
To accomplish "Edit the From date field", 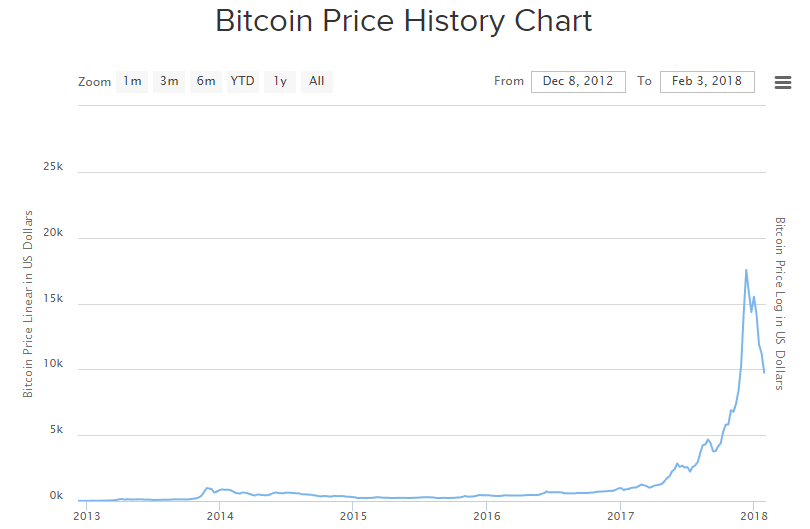I will point(578,82).
